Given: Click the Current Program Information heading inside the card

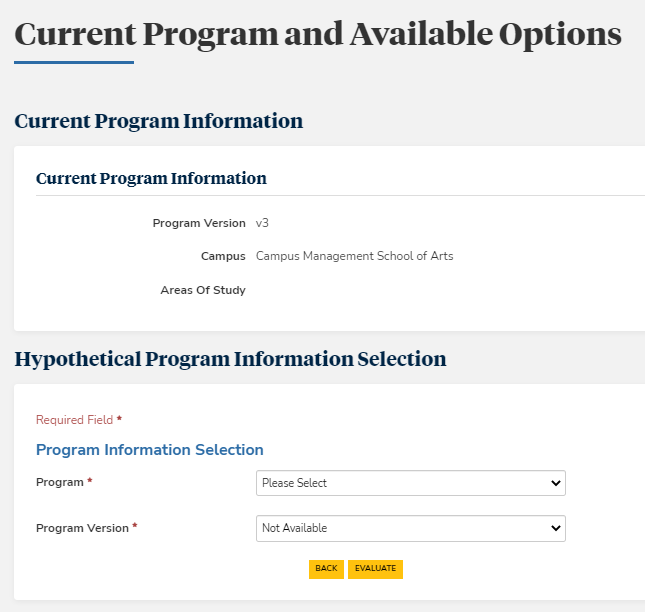Looking at the screenshot, I should pos(151,179).
